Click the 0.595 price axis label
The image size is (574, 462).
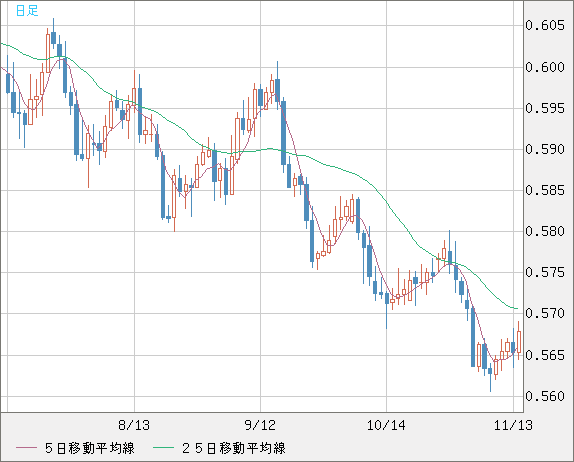pos(545,108)
